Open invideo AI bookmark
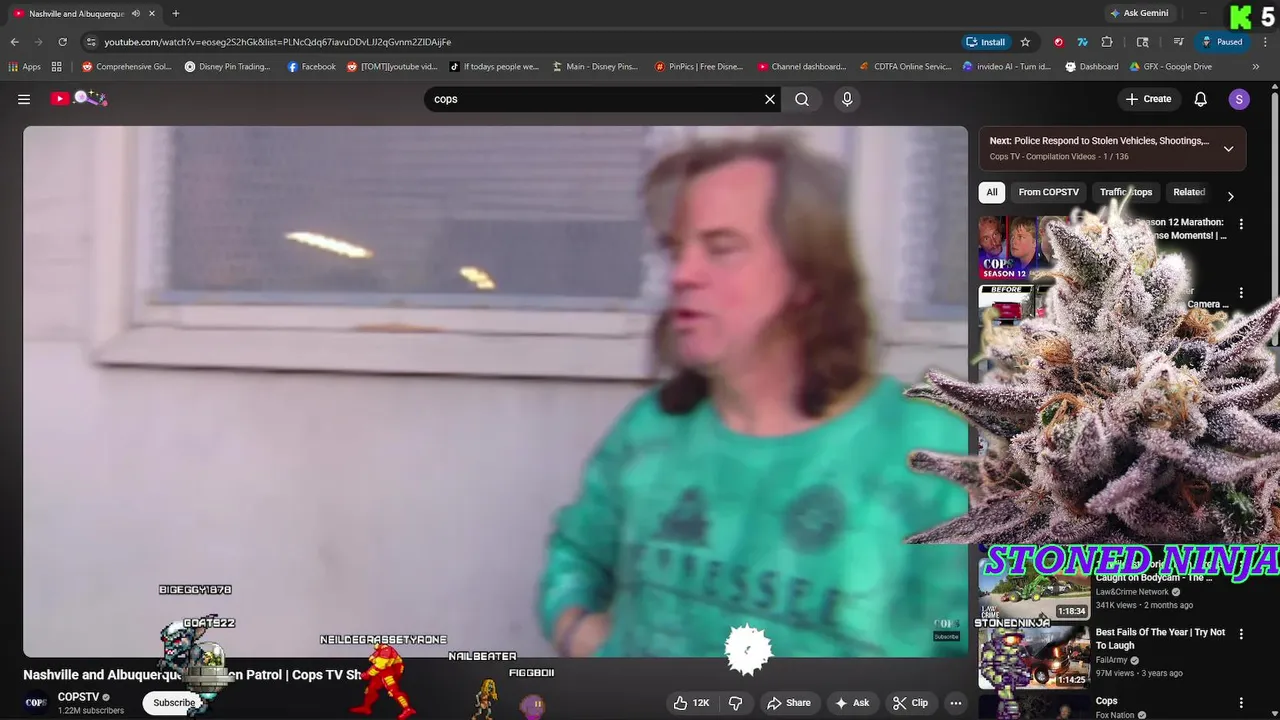Image resolution: width=1280 pixels, height=720 pixels. (1006, 67)
